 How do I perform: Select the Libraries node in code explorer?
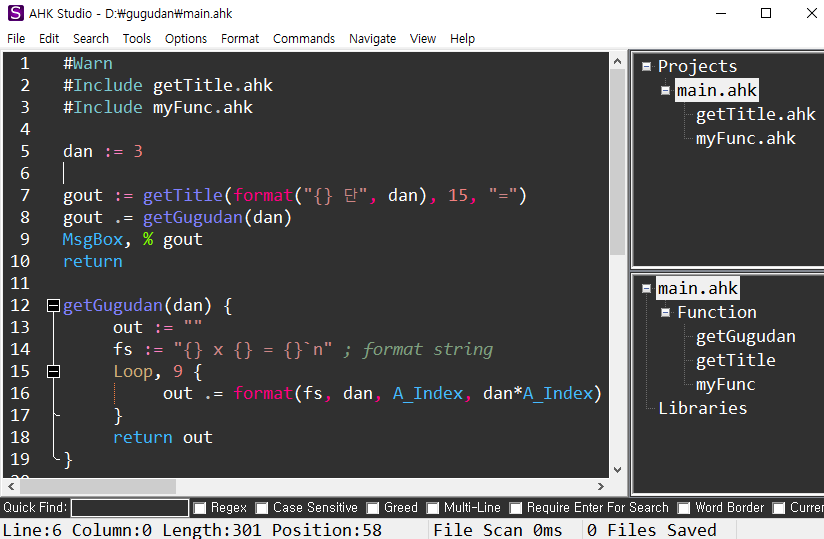point(702,409)
